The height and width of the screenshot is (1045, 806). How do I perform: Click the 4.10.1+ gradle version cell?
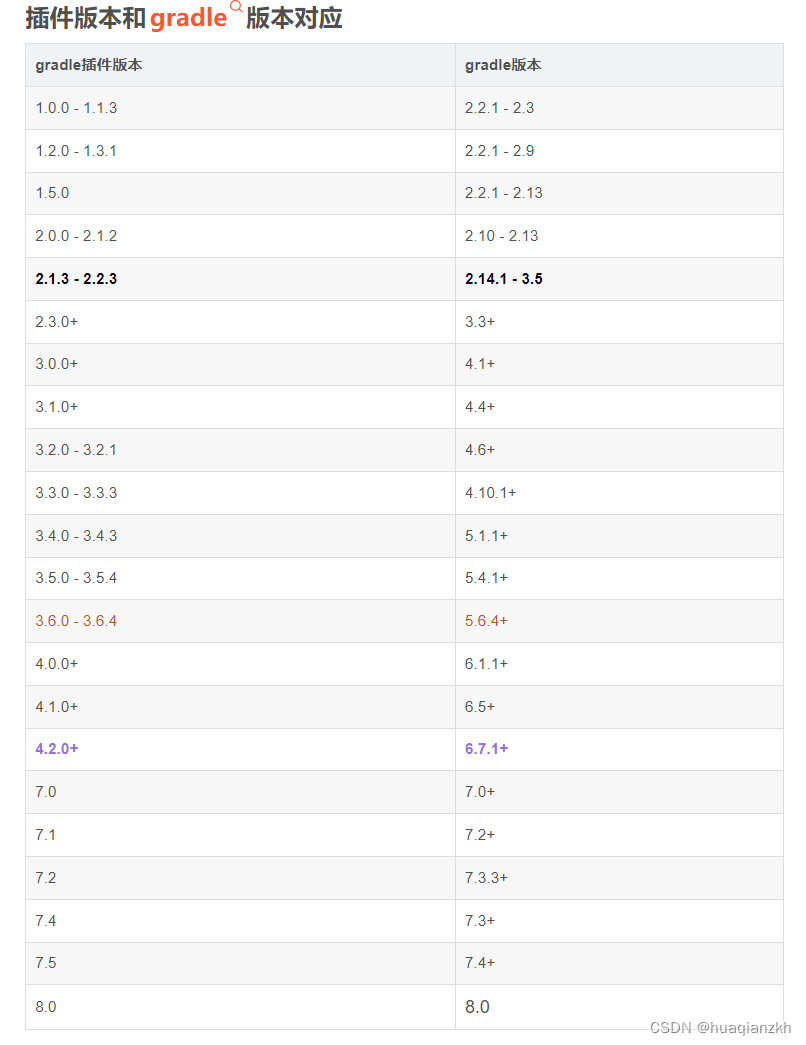tap(619, 493)
